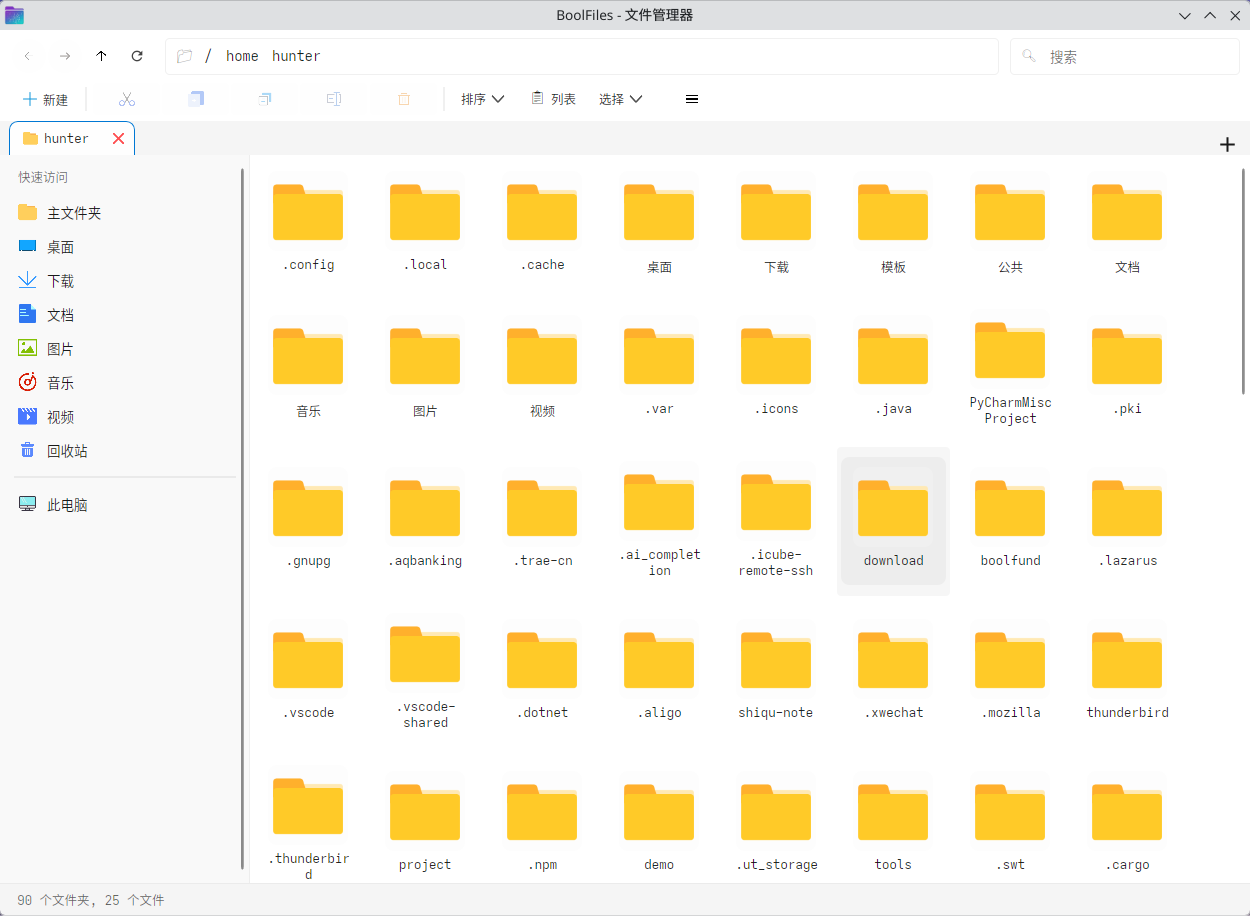The image size is (1250, 916).
Task: Click the window chevron-down button in title bar
Action: coord(1185,15)
